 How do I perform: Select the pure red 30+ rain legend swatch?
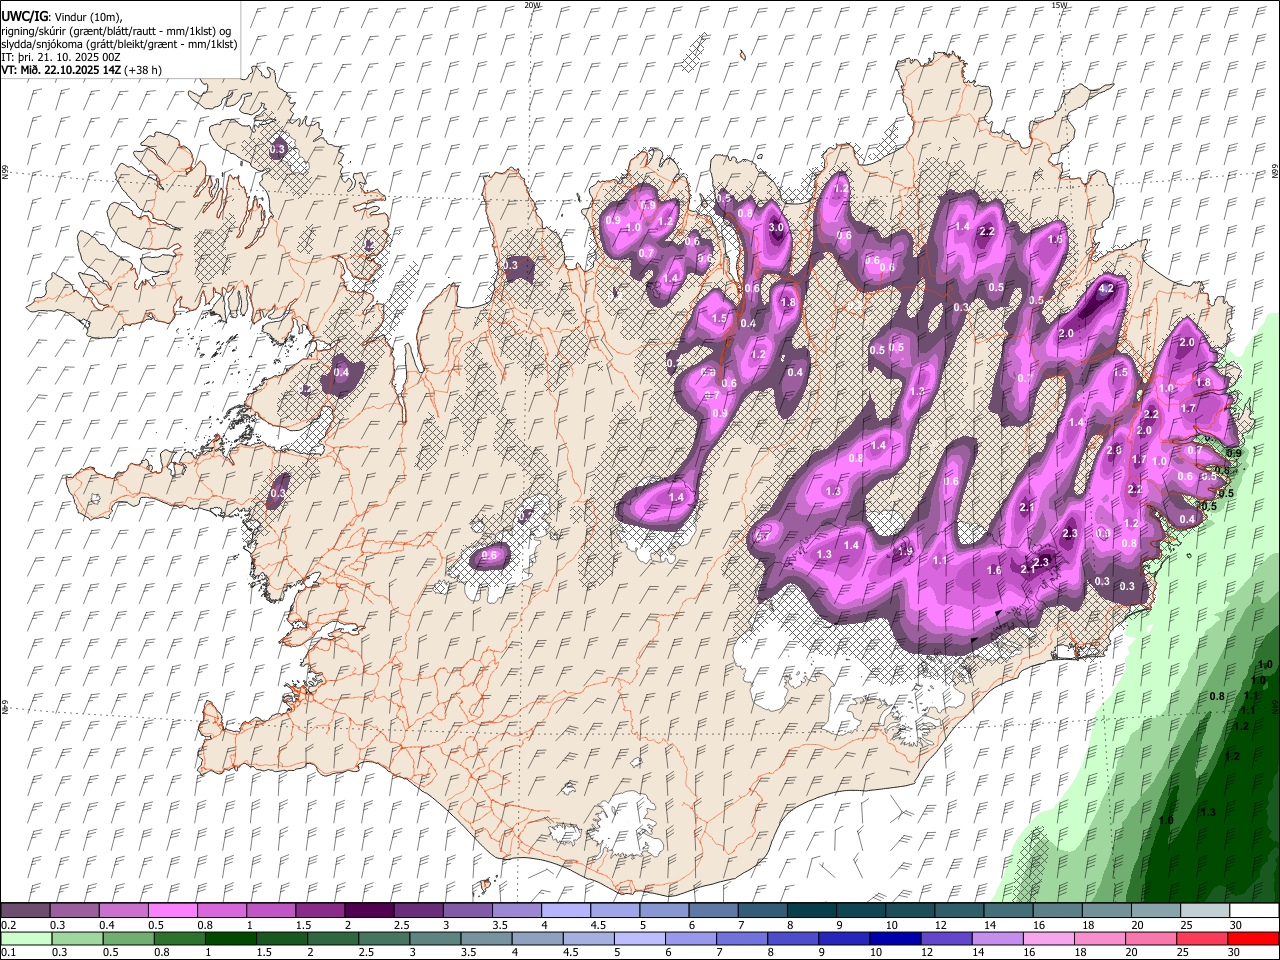1254,938
